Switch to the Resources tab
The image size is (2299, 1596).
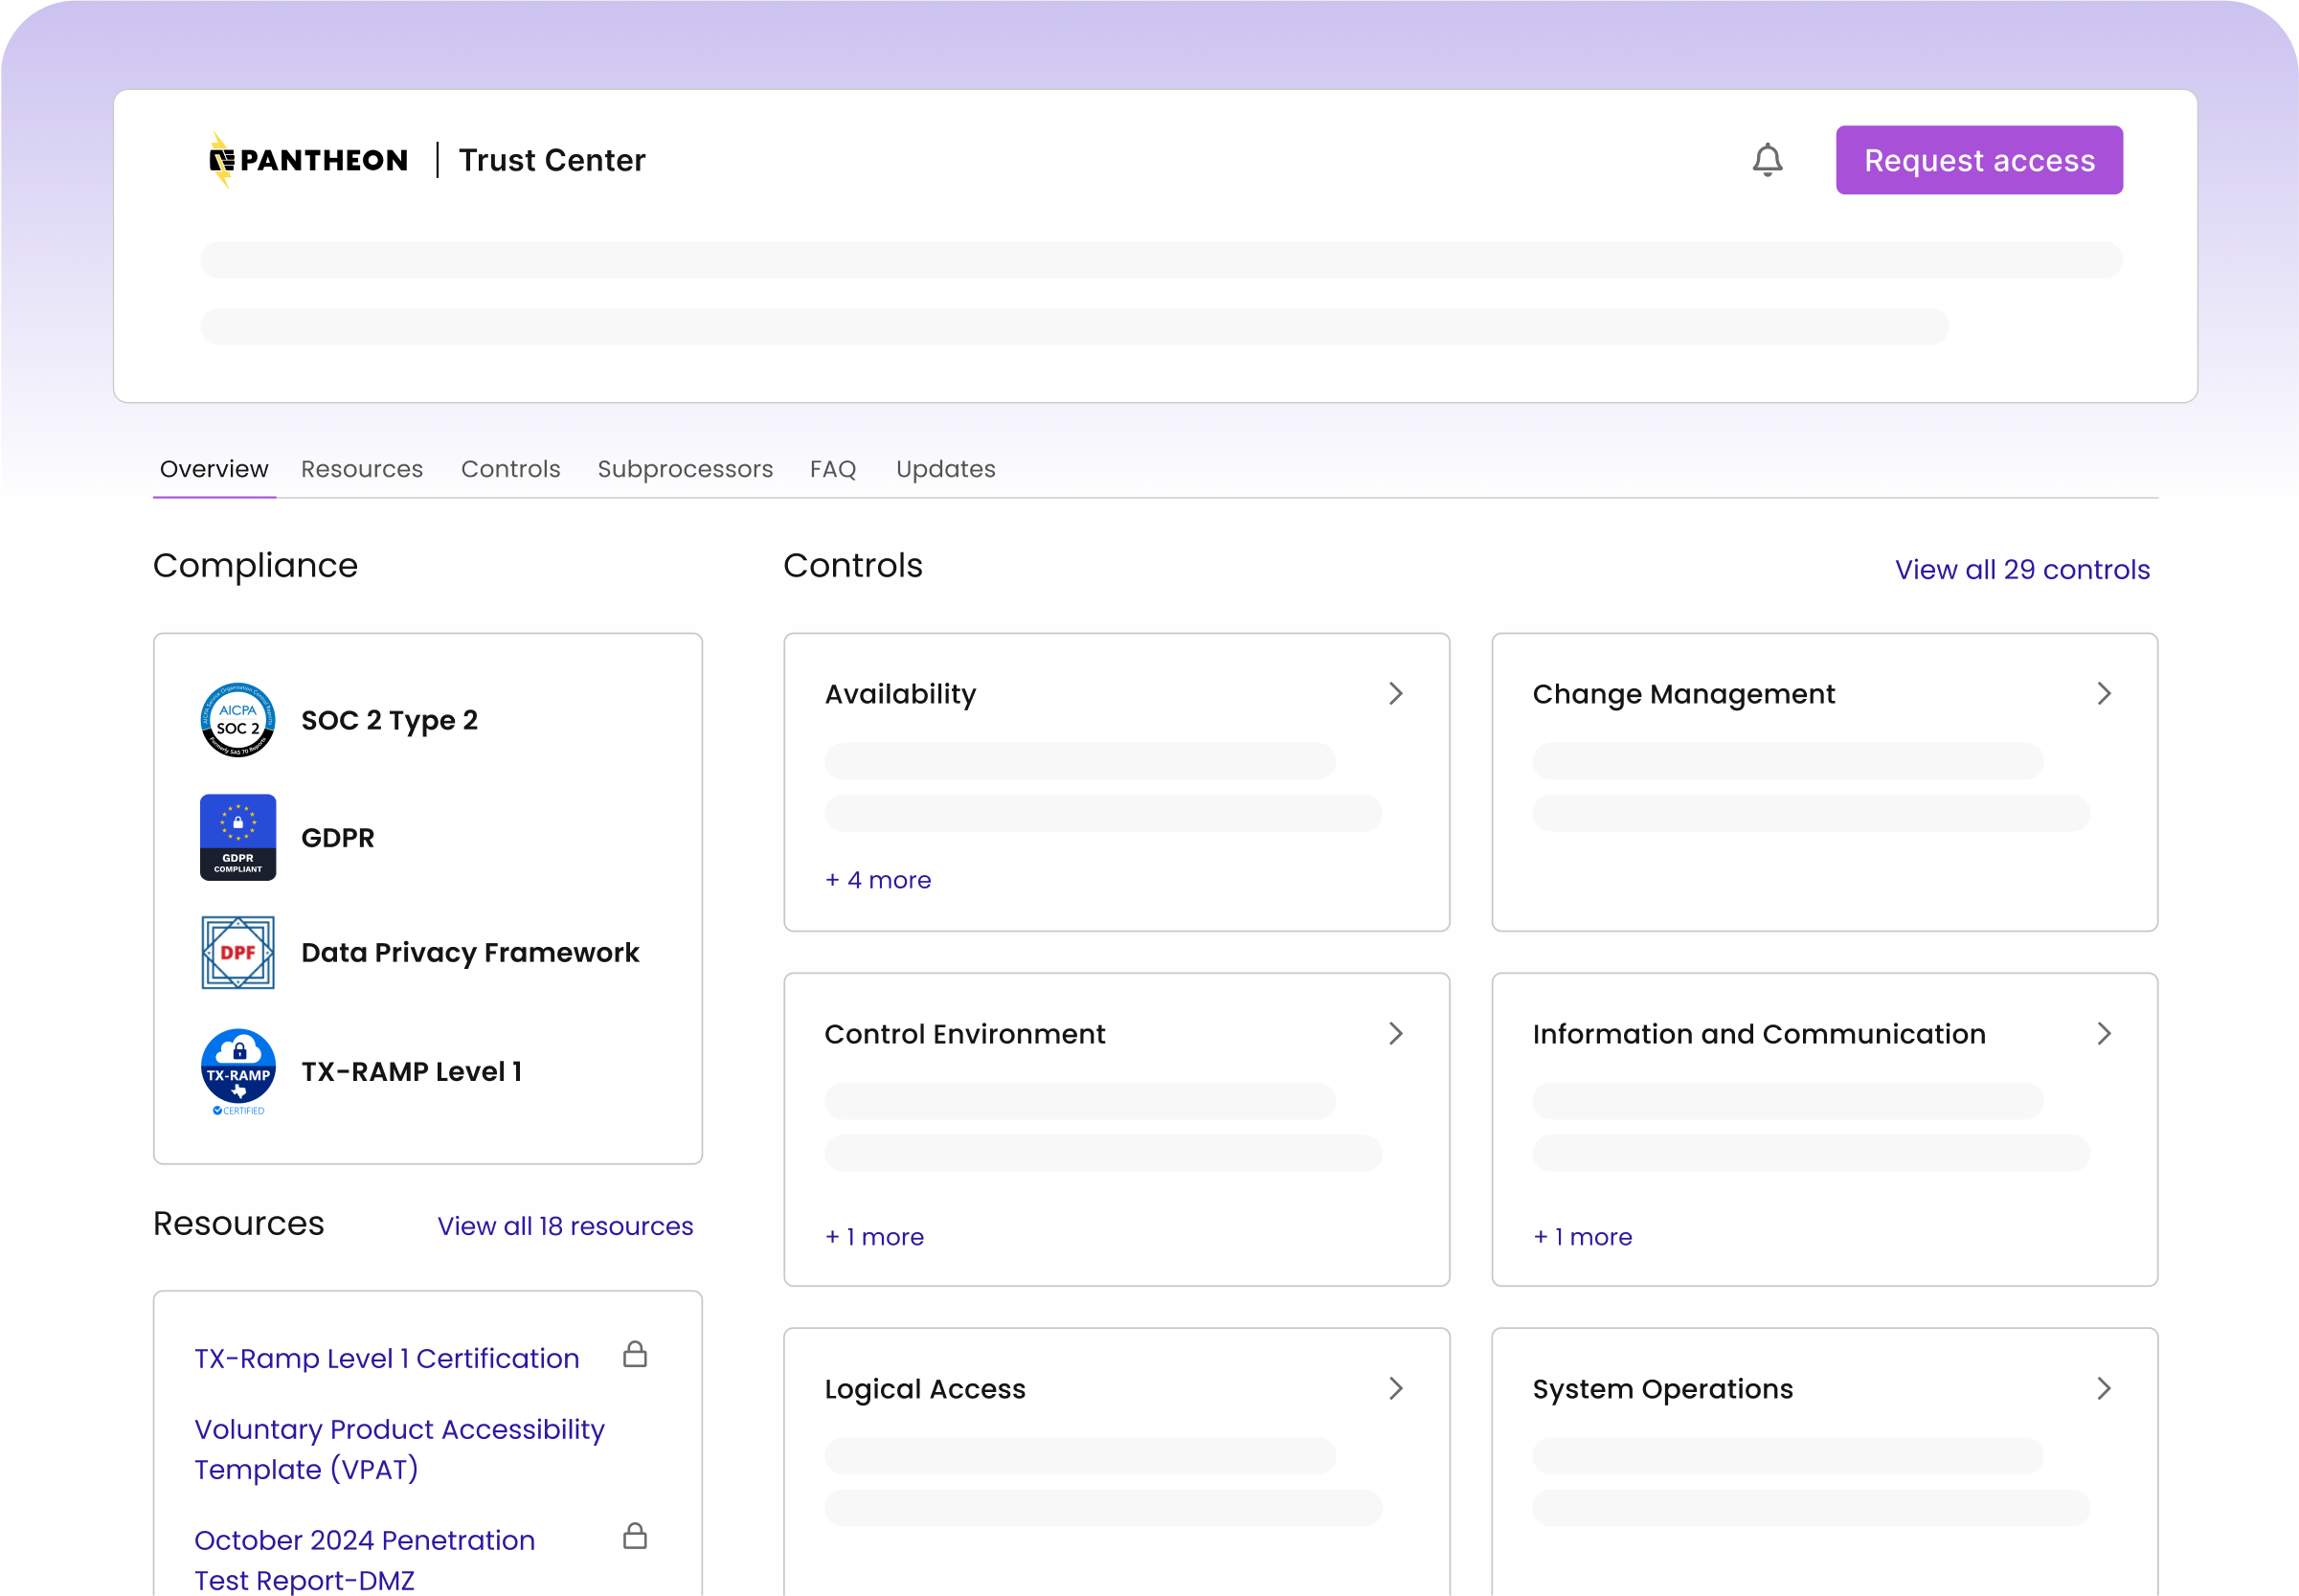tap(362, 469)
